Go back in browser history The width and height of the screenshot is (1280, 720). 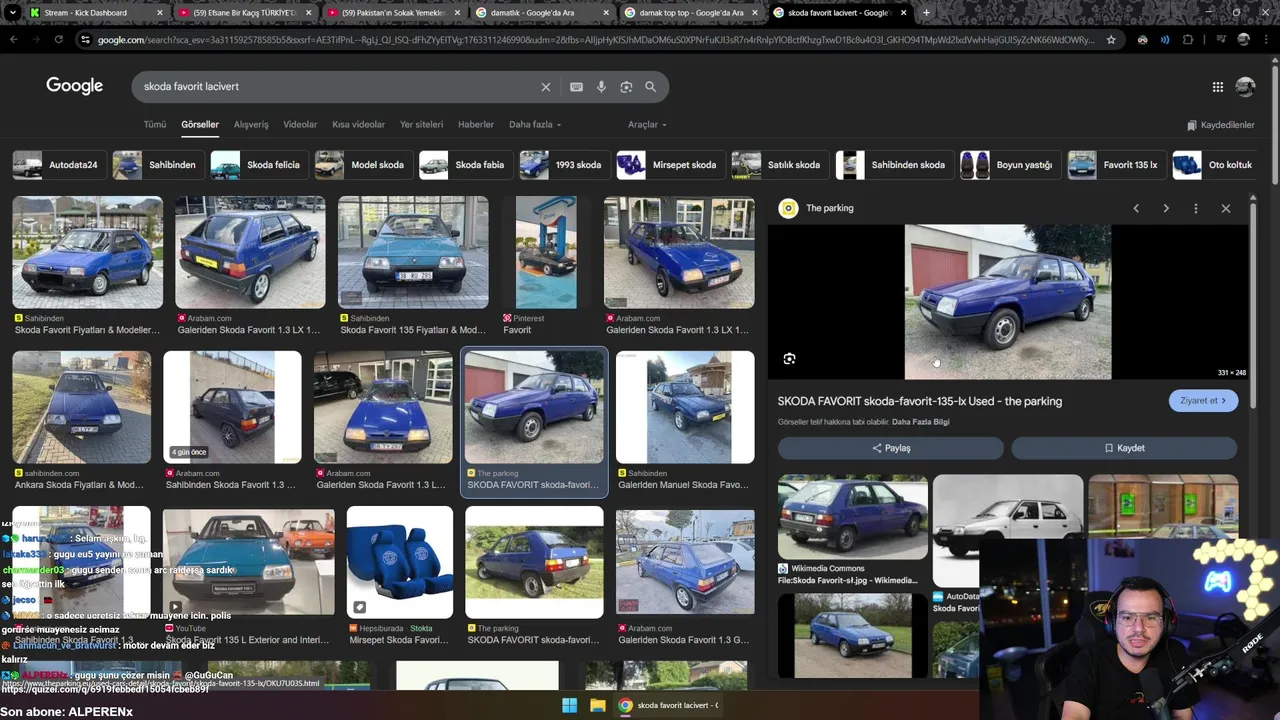13,40
